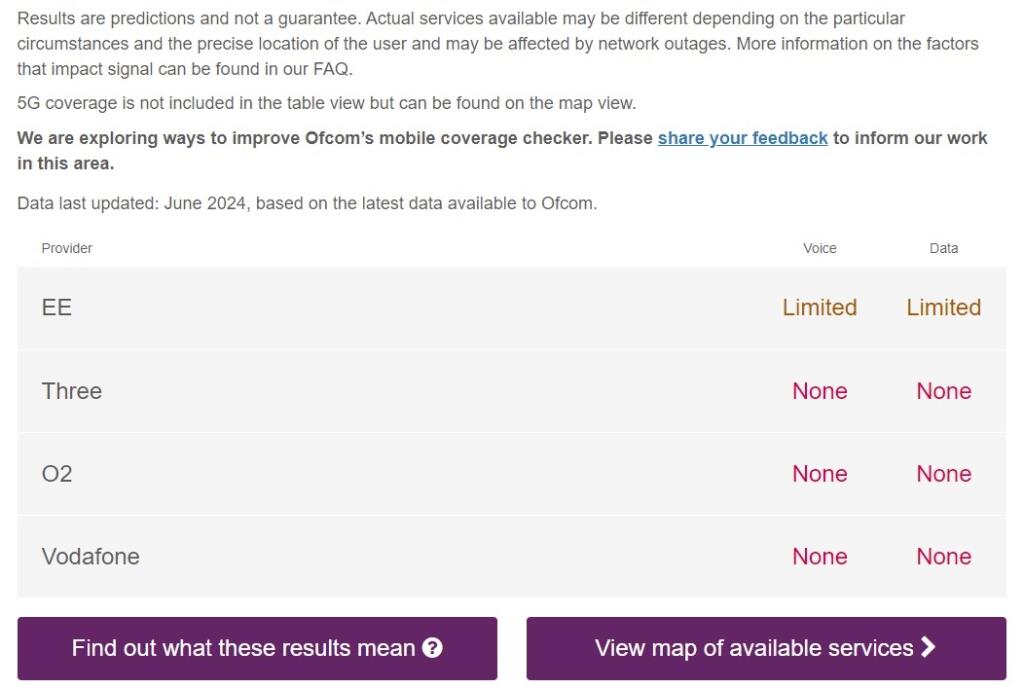Click O2's "None" Data coverage value
This screenshot has height=688, width=1024.
943,474
